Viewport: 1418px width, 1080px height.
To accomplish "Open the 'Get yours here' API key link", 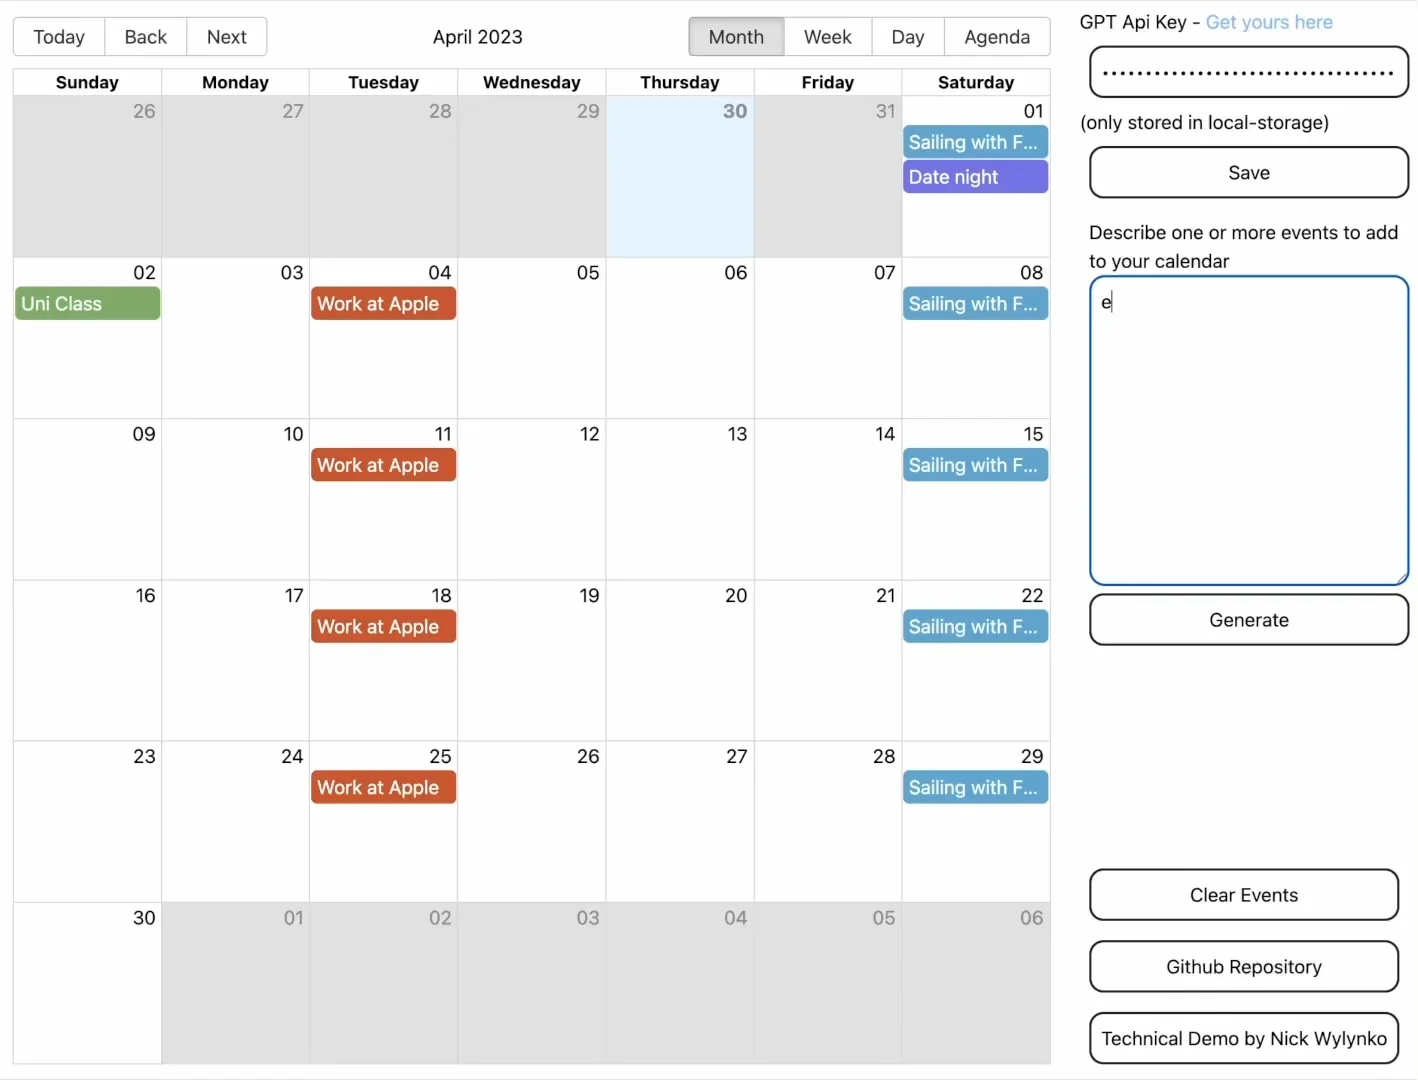I will point(1269,22).
